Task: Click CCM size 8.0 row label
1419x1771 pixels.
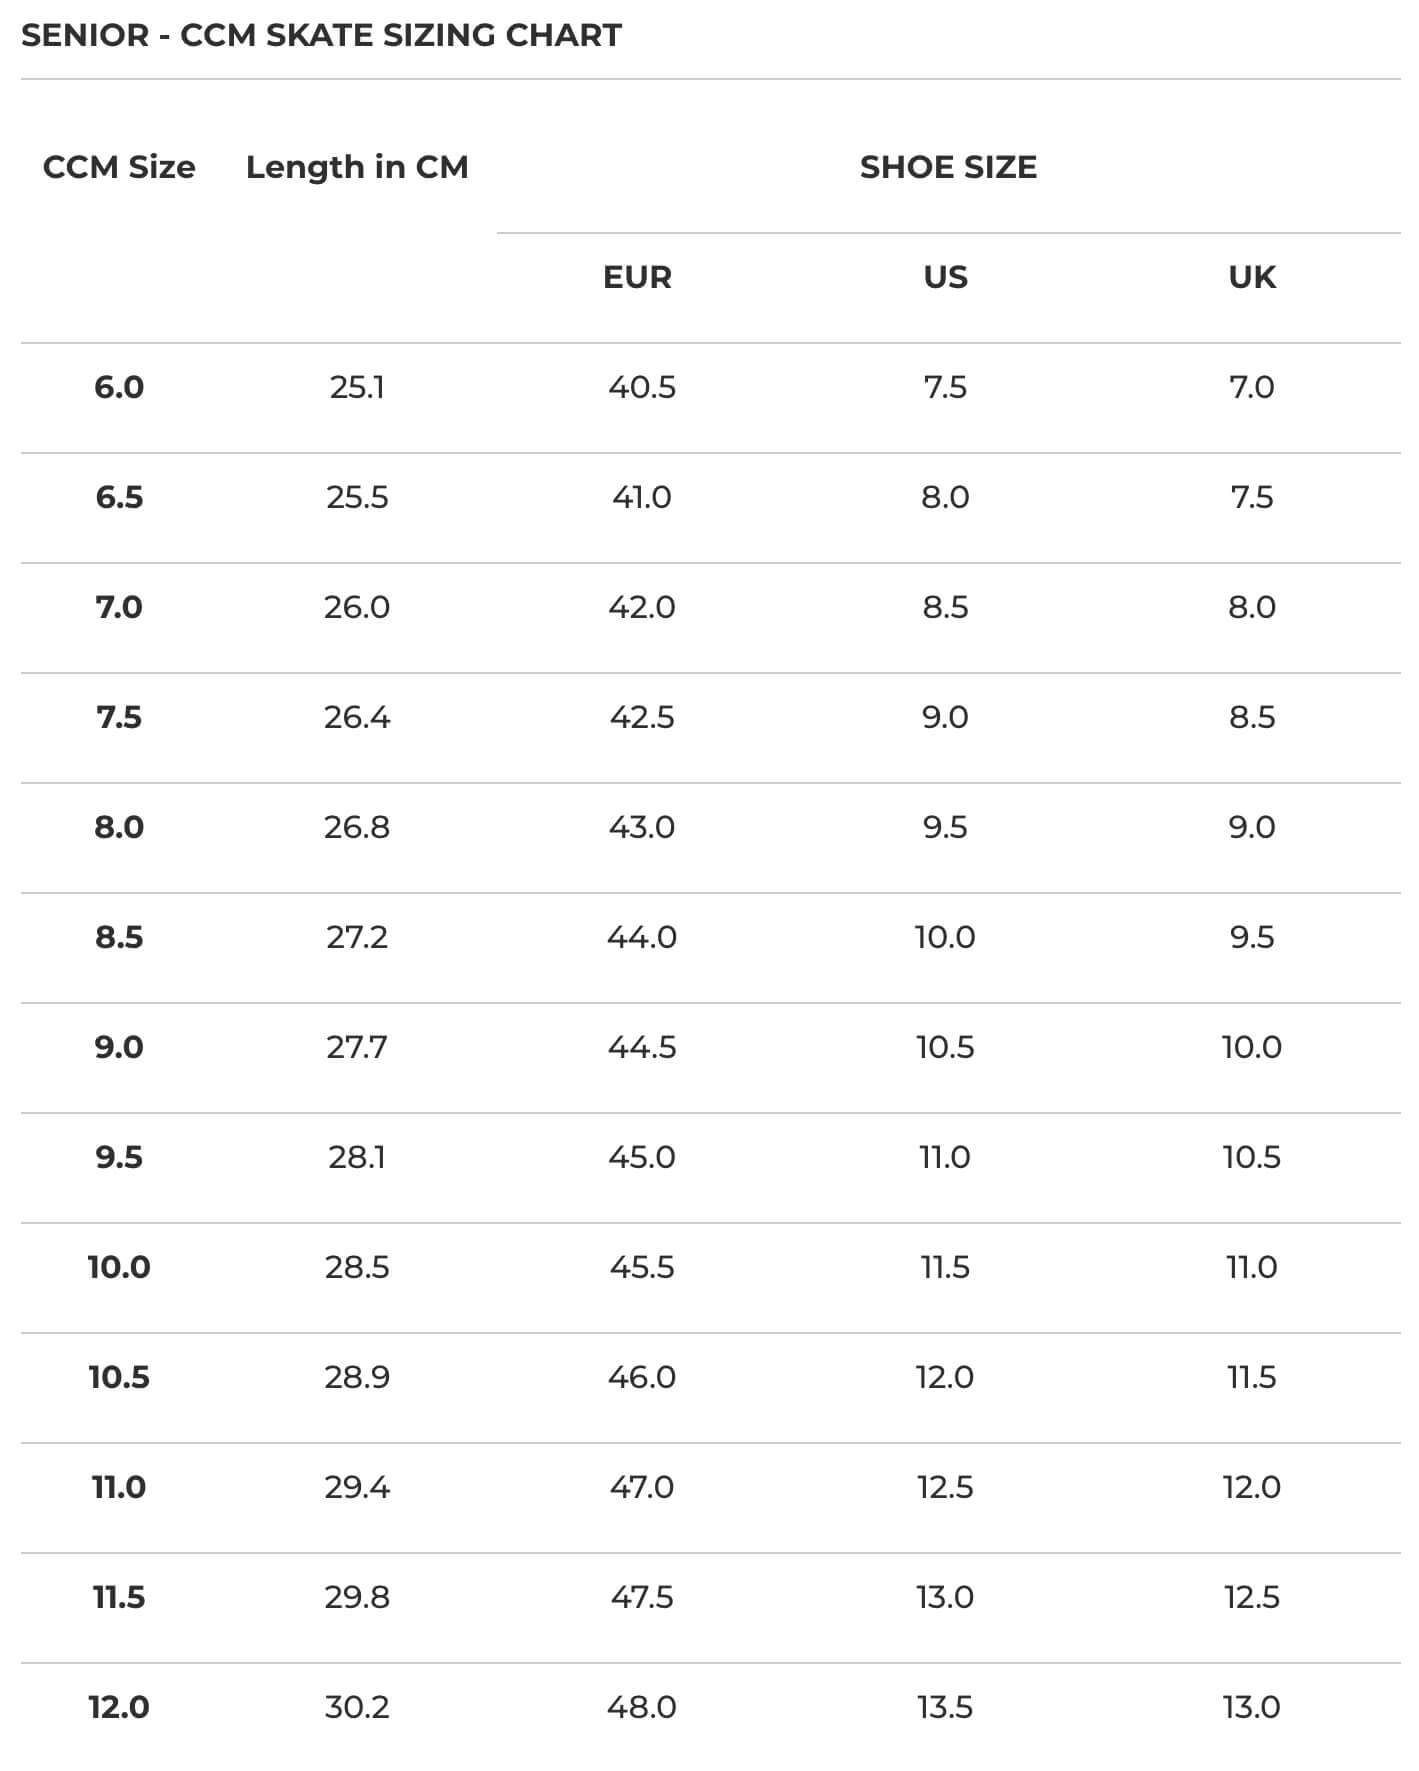Action: point(119,827)
